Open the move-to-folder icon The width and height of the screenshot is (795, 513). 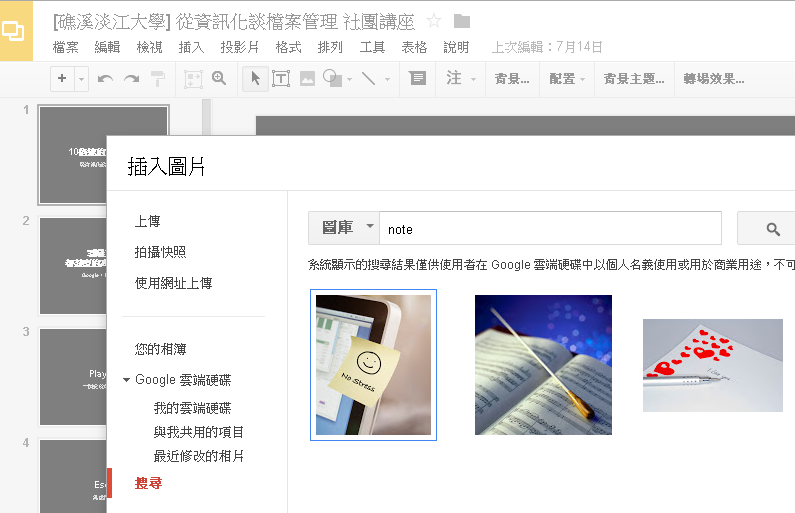tap(461, 21)
